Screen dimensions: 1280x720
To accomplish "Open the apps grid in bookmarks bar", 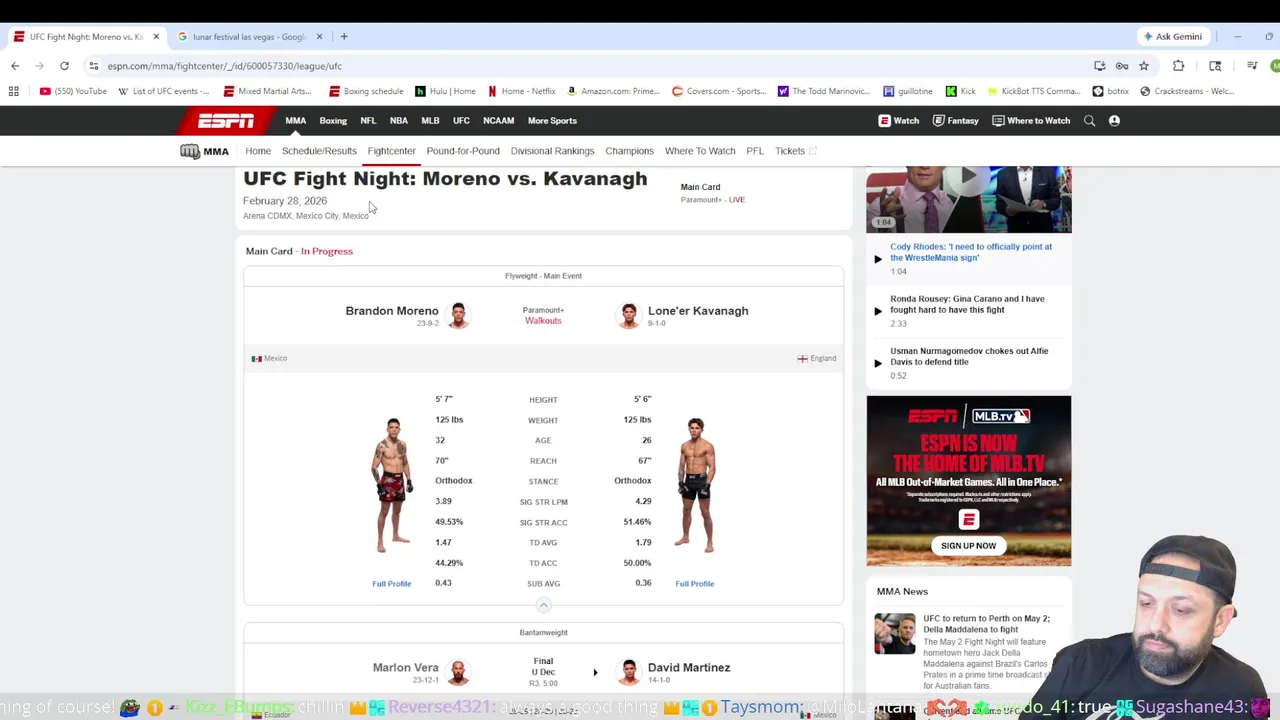I will point(14,91).
